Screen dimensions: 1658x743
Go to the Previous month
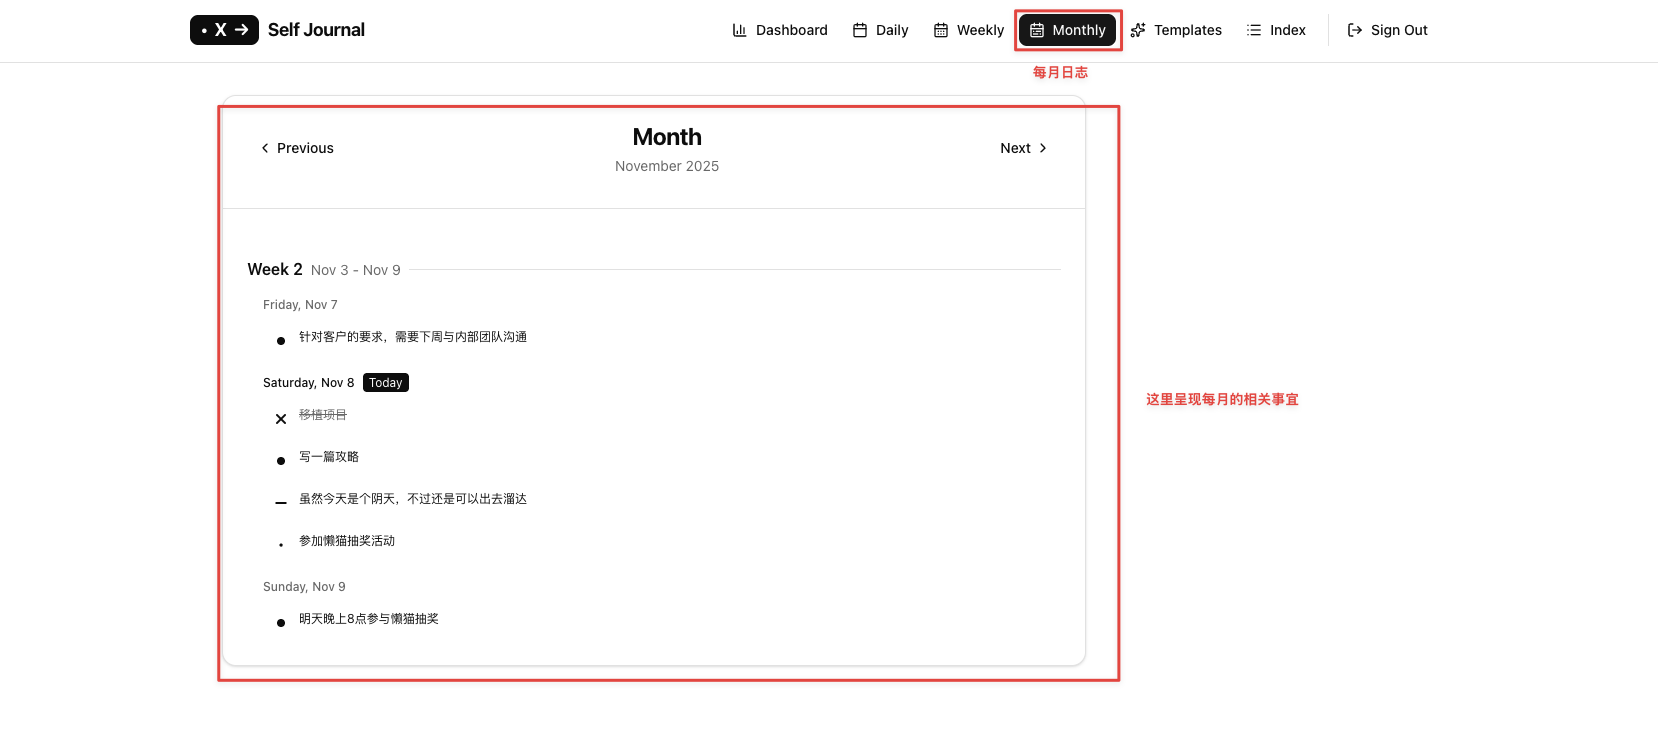[x=297, y=148]
